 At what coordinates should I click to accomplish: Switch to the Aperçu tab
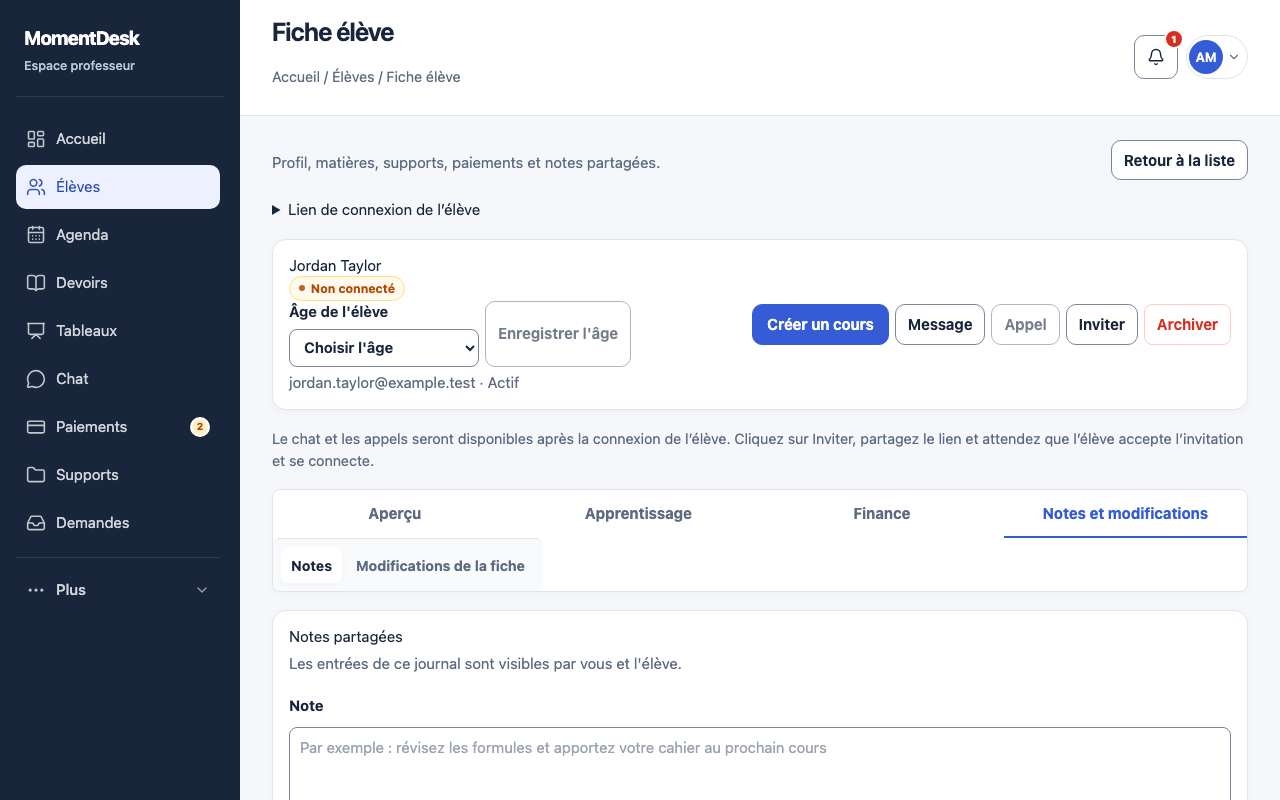(x=394, y=514)
